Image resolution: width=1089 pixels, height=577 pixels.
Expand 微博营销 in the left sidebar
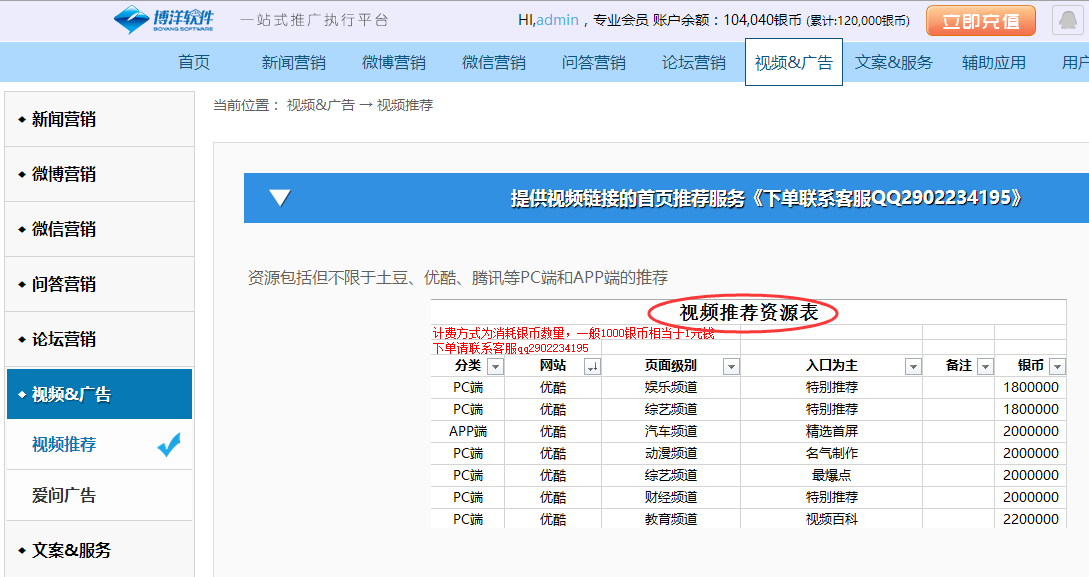click(64, 174)
